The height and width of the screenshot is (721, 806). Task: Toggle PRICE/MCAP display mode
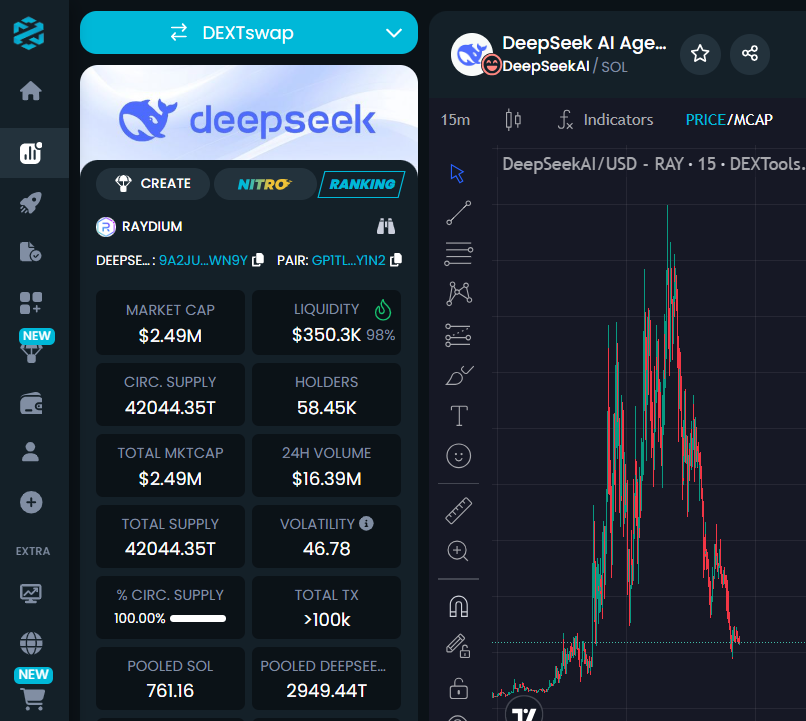pos(729,119)
